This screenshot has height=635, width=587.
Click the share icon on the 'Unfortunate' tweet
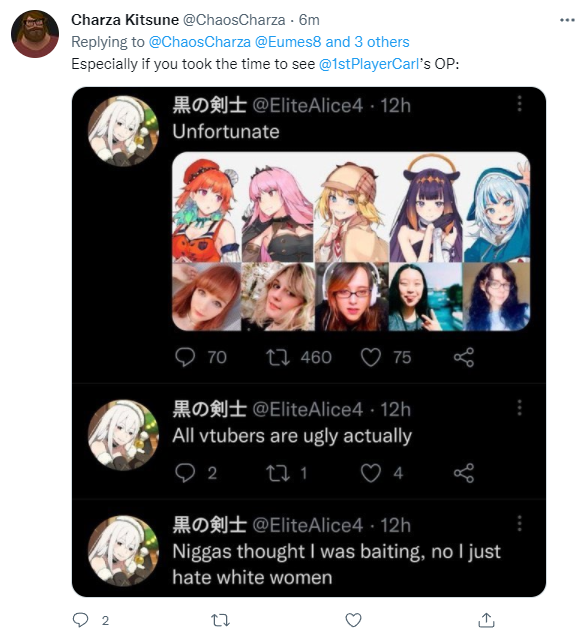pos(464,358)
